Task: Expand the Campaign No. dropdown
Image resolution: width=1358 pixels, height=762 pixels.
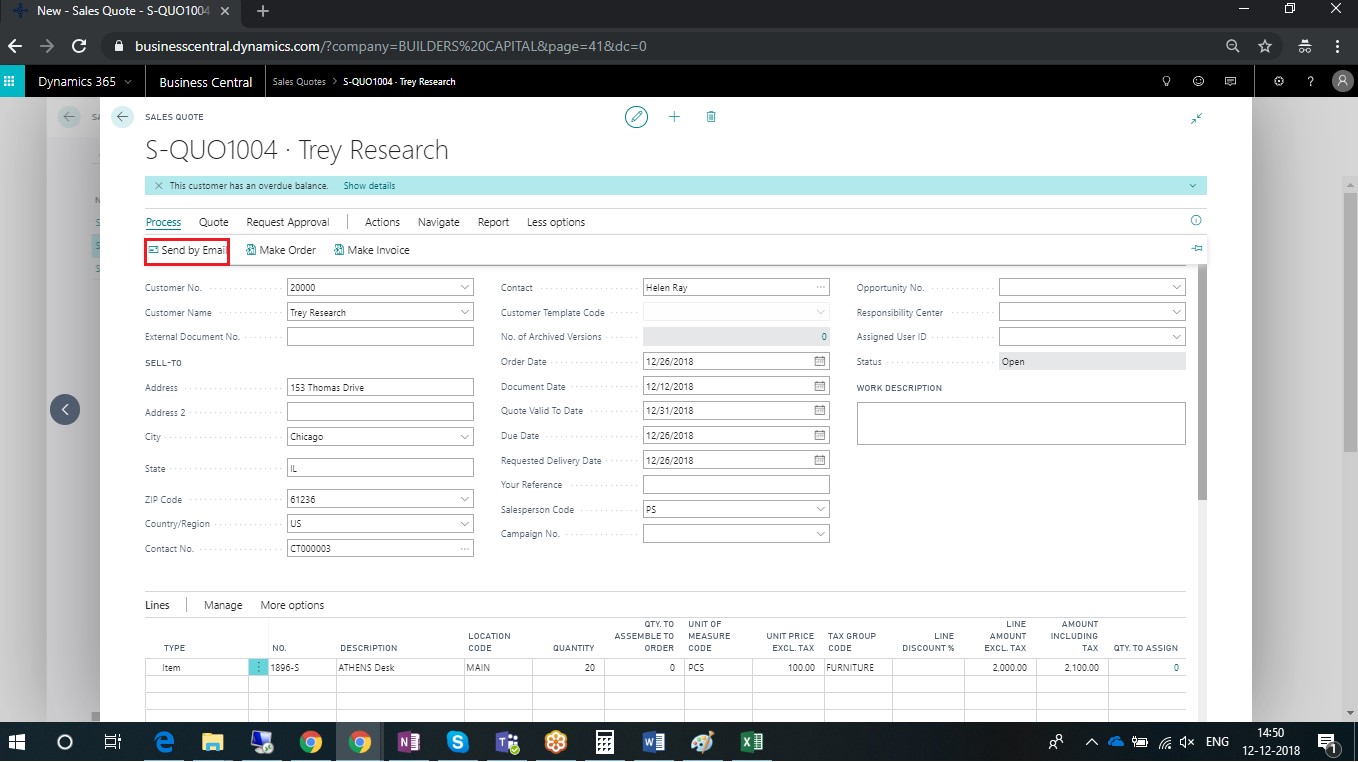Action: 821,535
